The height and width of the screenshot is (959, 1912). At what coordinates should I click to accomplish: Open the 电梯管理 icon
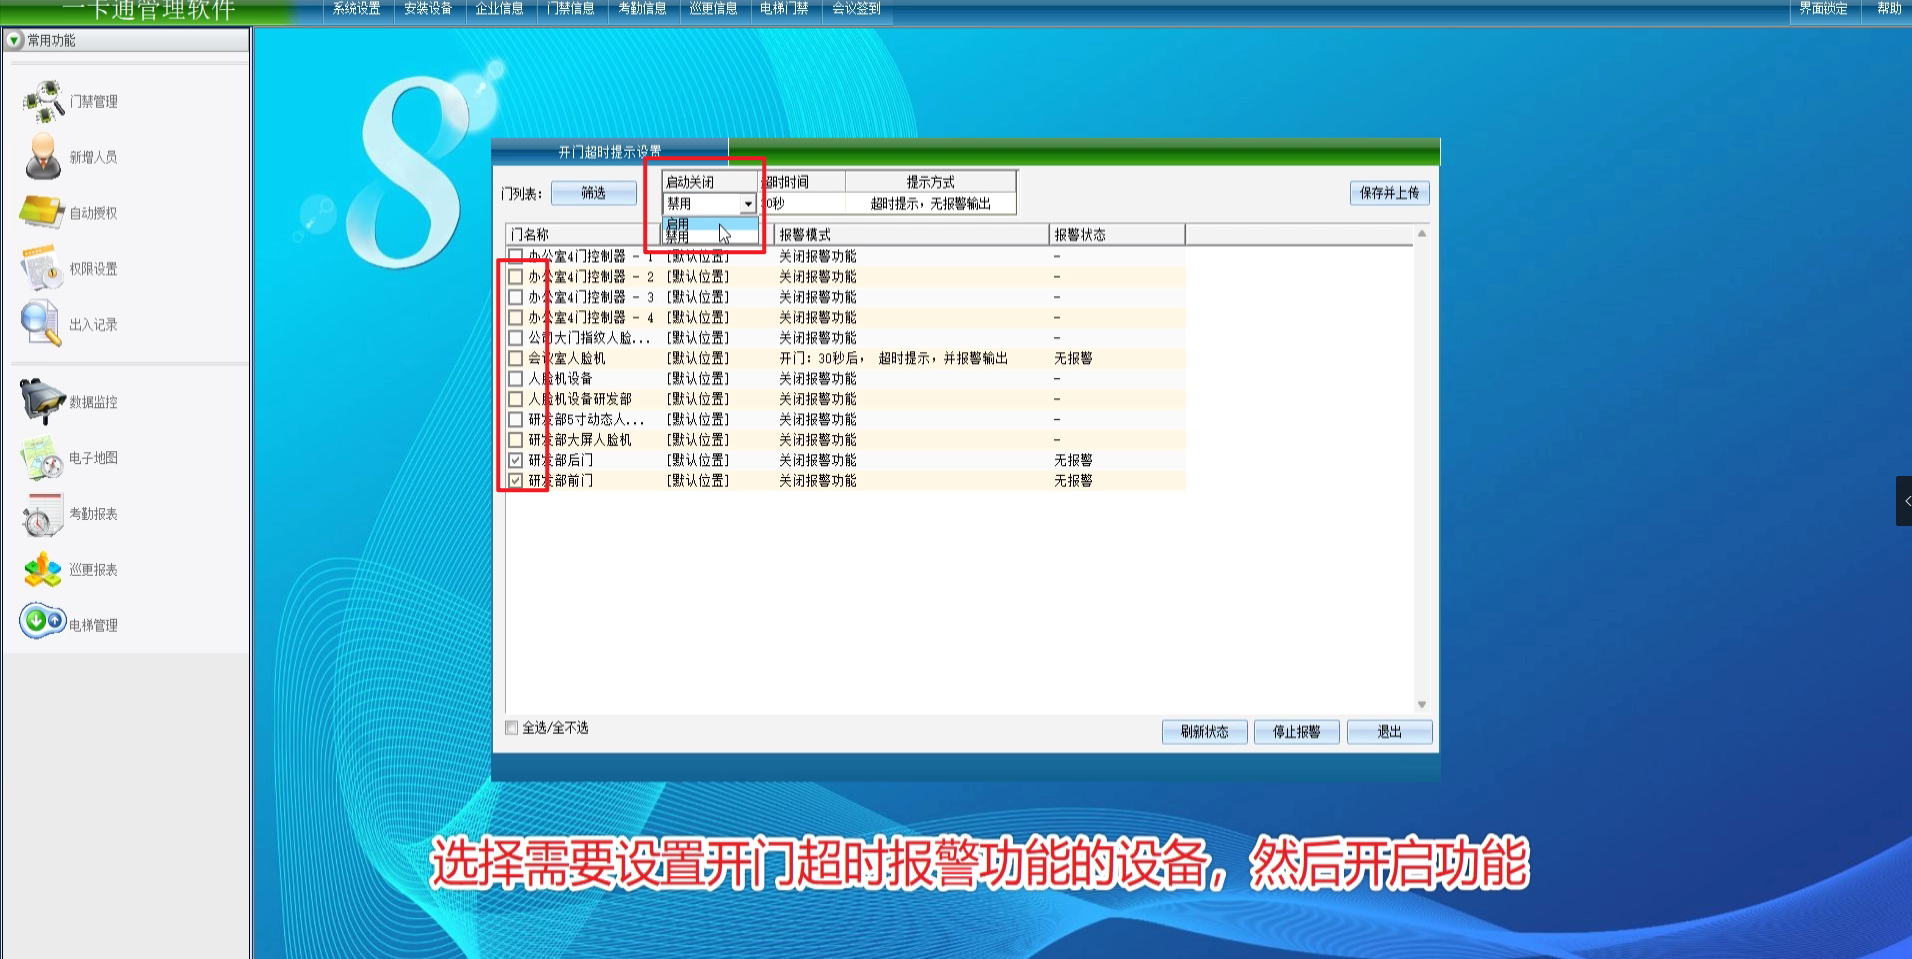[x=42, y=622]
